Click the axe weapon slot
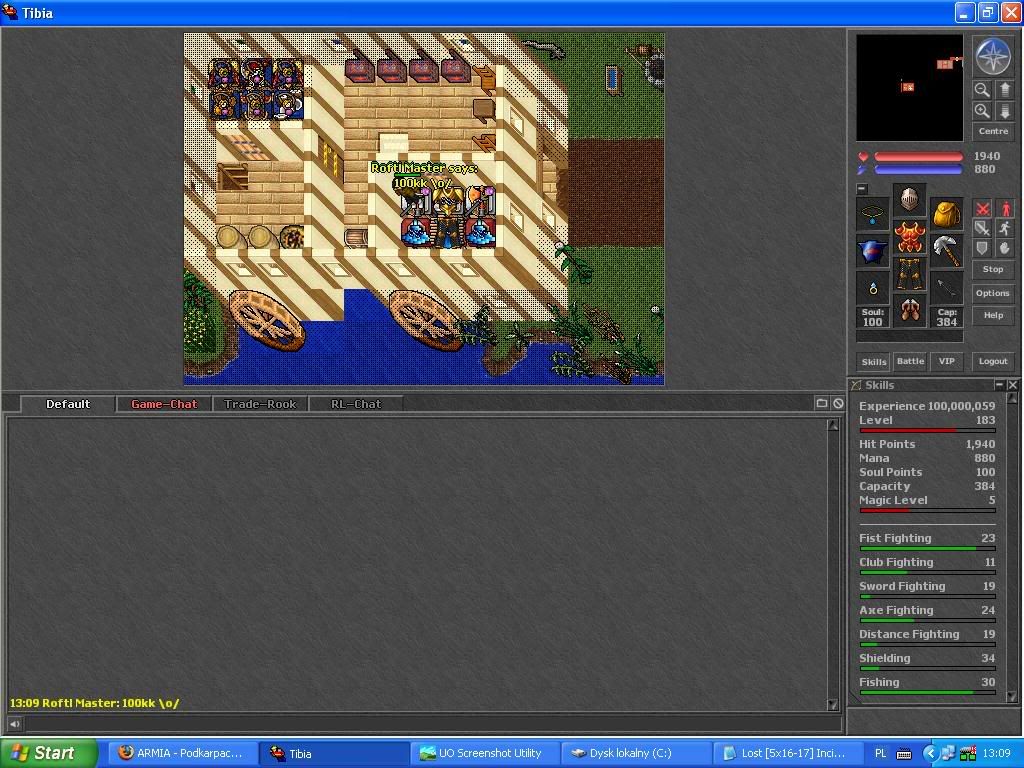Image resolution: width=1024 pixels, height=768 pixels. tap(946, 250)
